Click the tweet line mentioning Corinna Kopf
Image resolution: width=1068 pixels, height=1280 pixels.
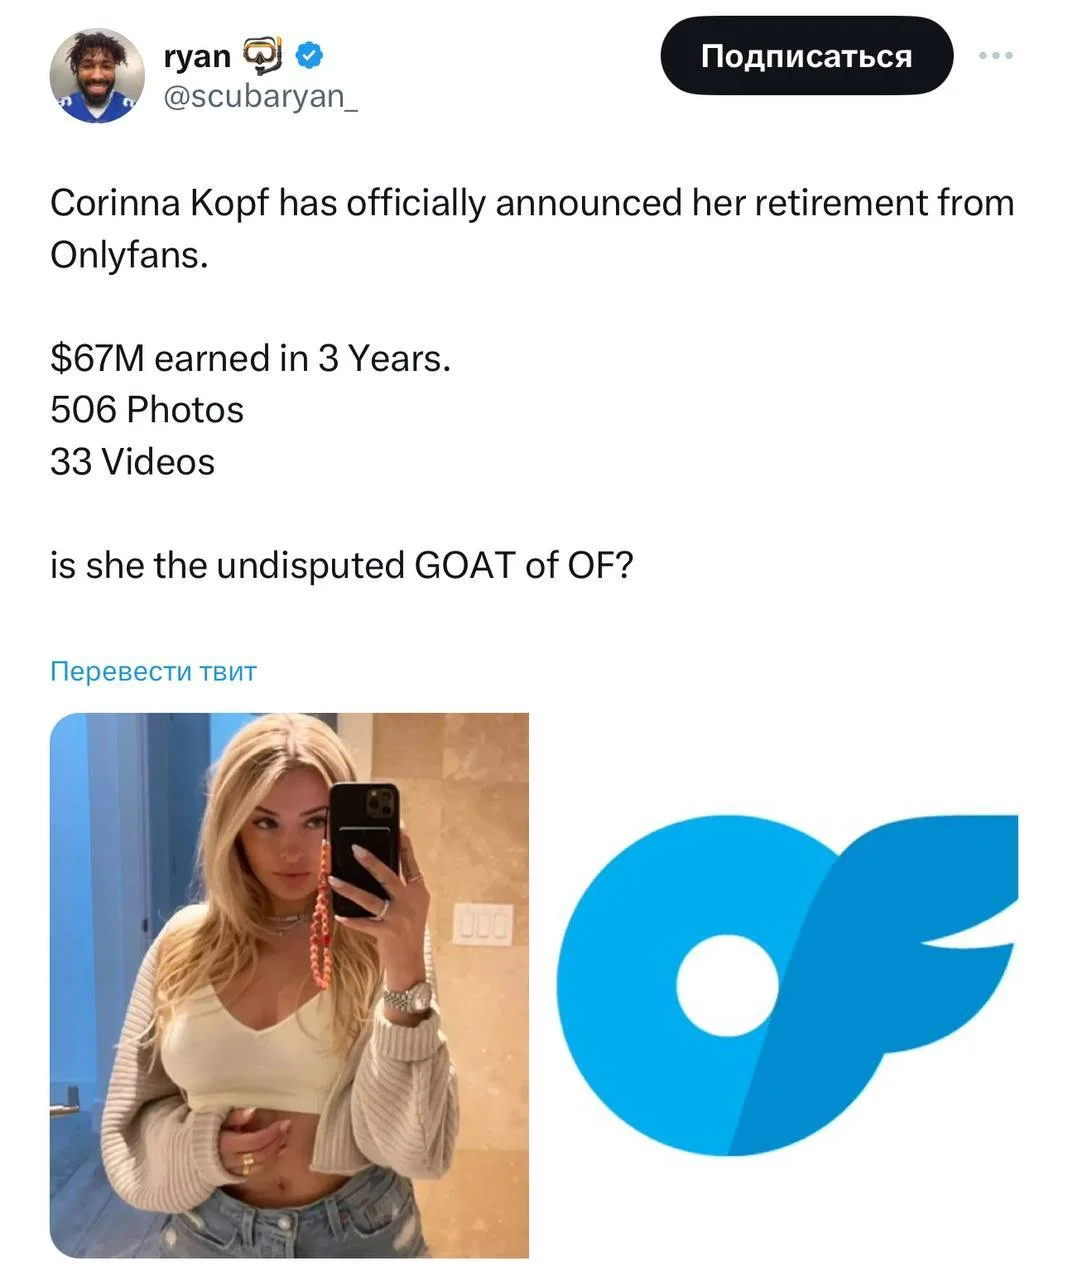click(532, 203)
